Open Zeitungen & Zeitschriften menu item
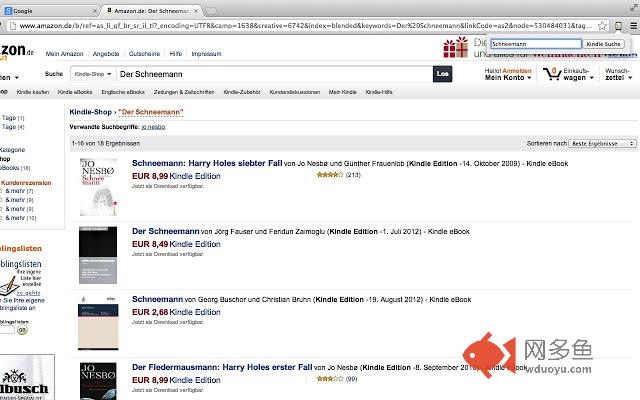This screenshot has width=640, height=400. point(184,92)
